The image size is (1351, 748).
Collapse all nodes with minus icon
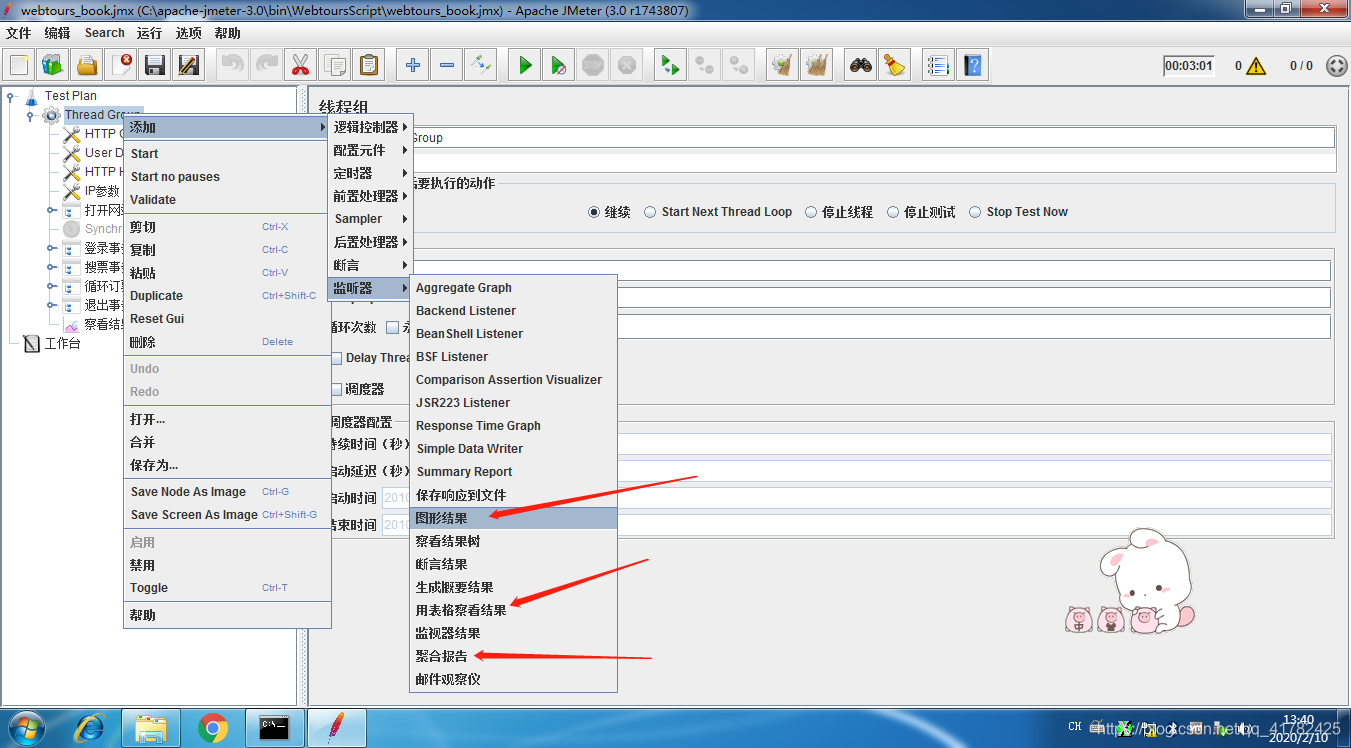pos(446,66)
